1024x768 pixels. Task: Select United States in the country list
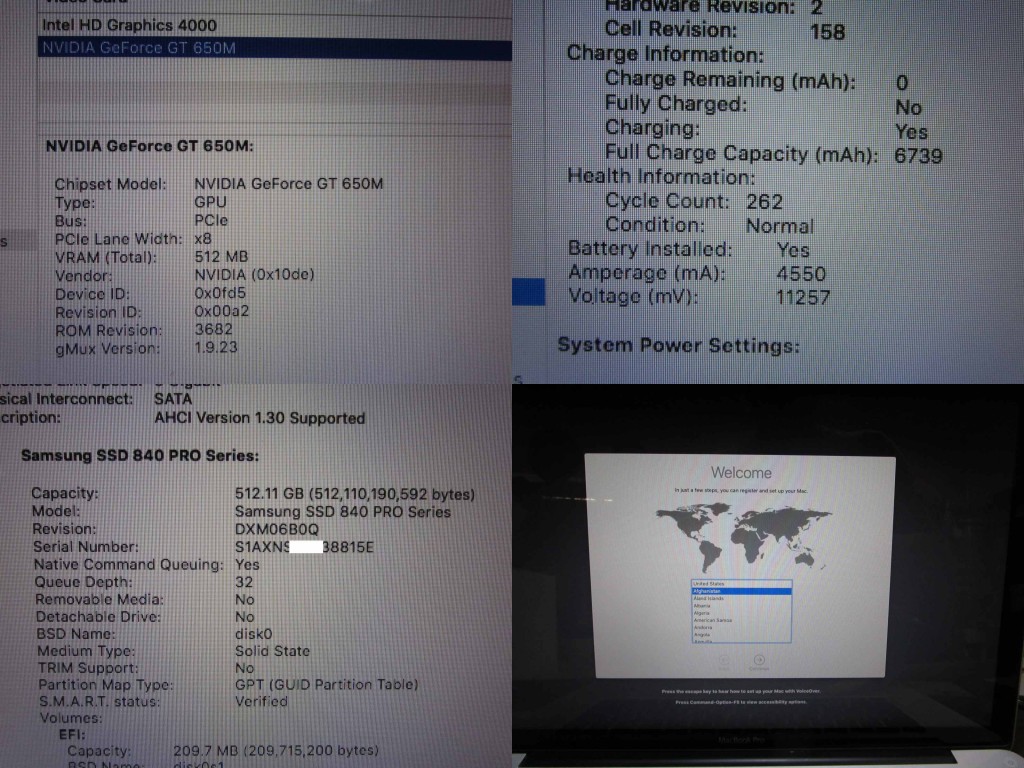click(x=741, y=583)
